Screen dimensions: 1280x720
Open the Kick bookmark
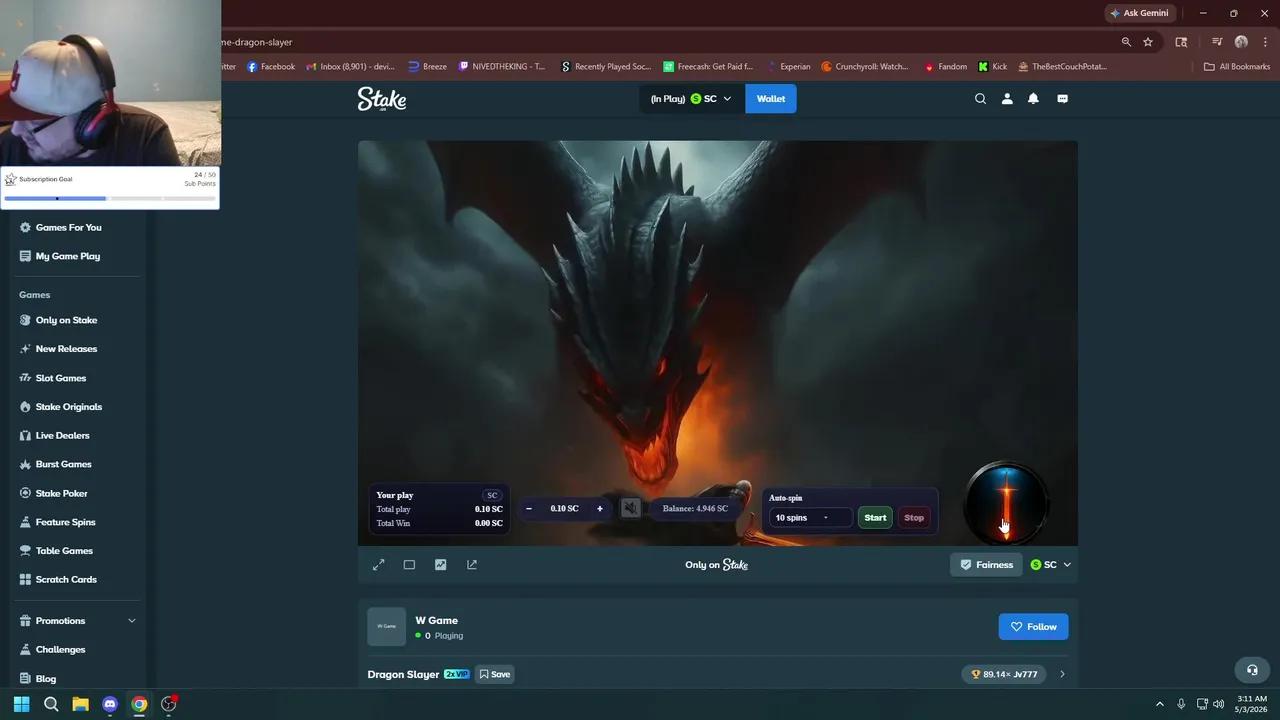pos(993,67)
